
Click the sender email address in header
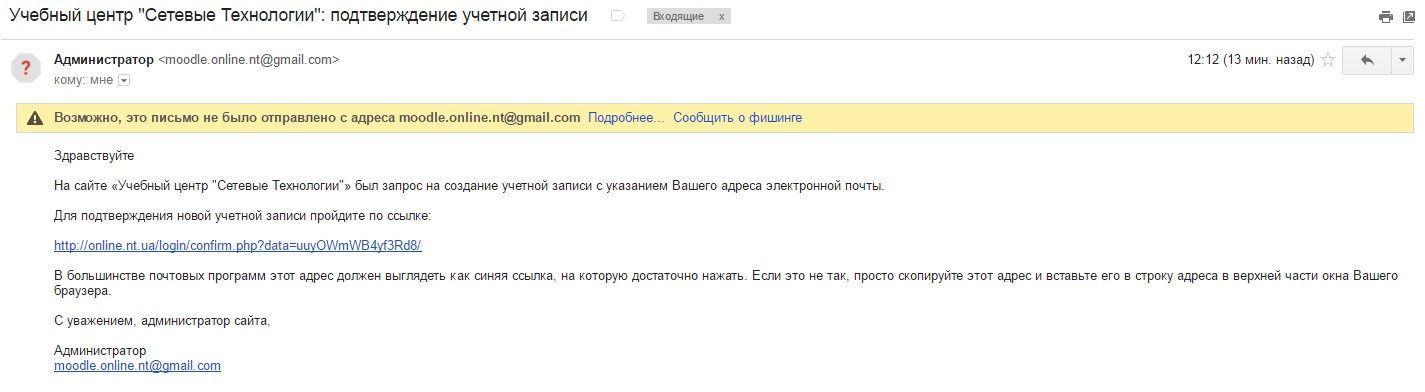pyautogui.click(x=249, y=60)
